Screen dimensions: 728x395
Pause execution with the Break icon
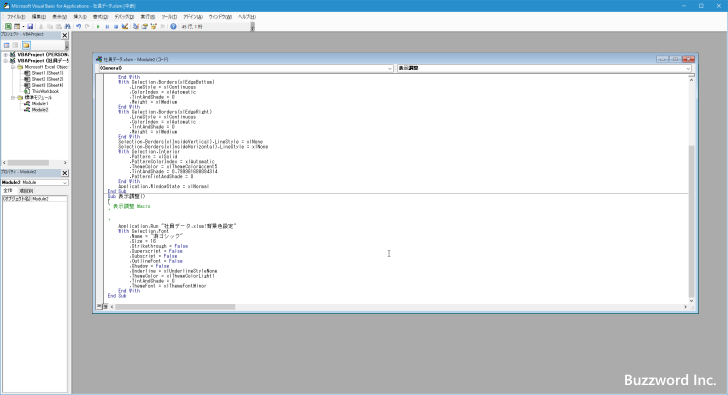point(107,26)
